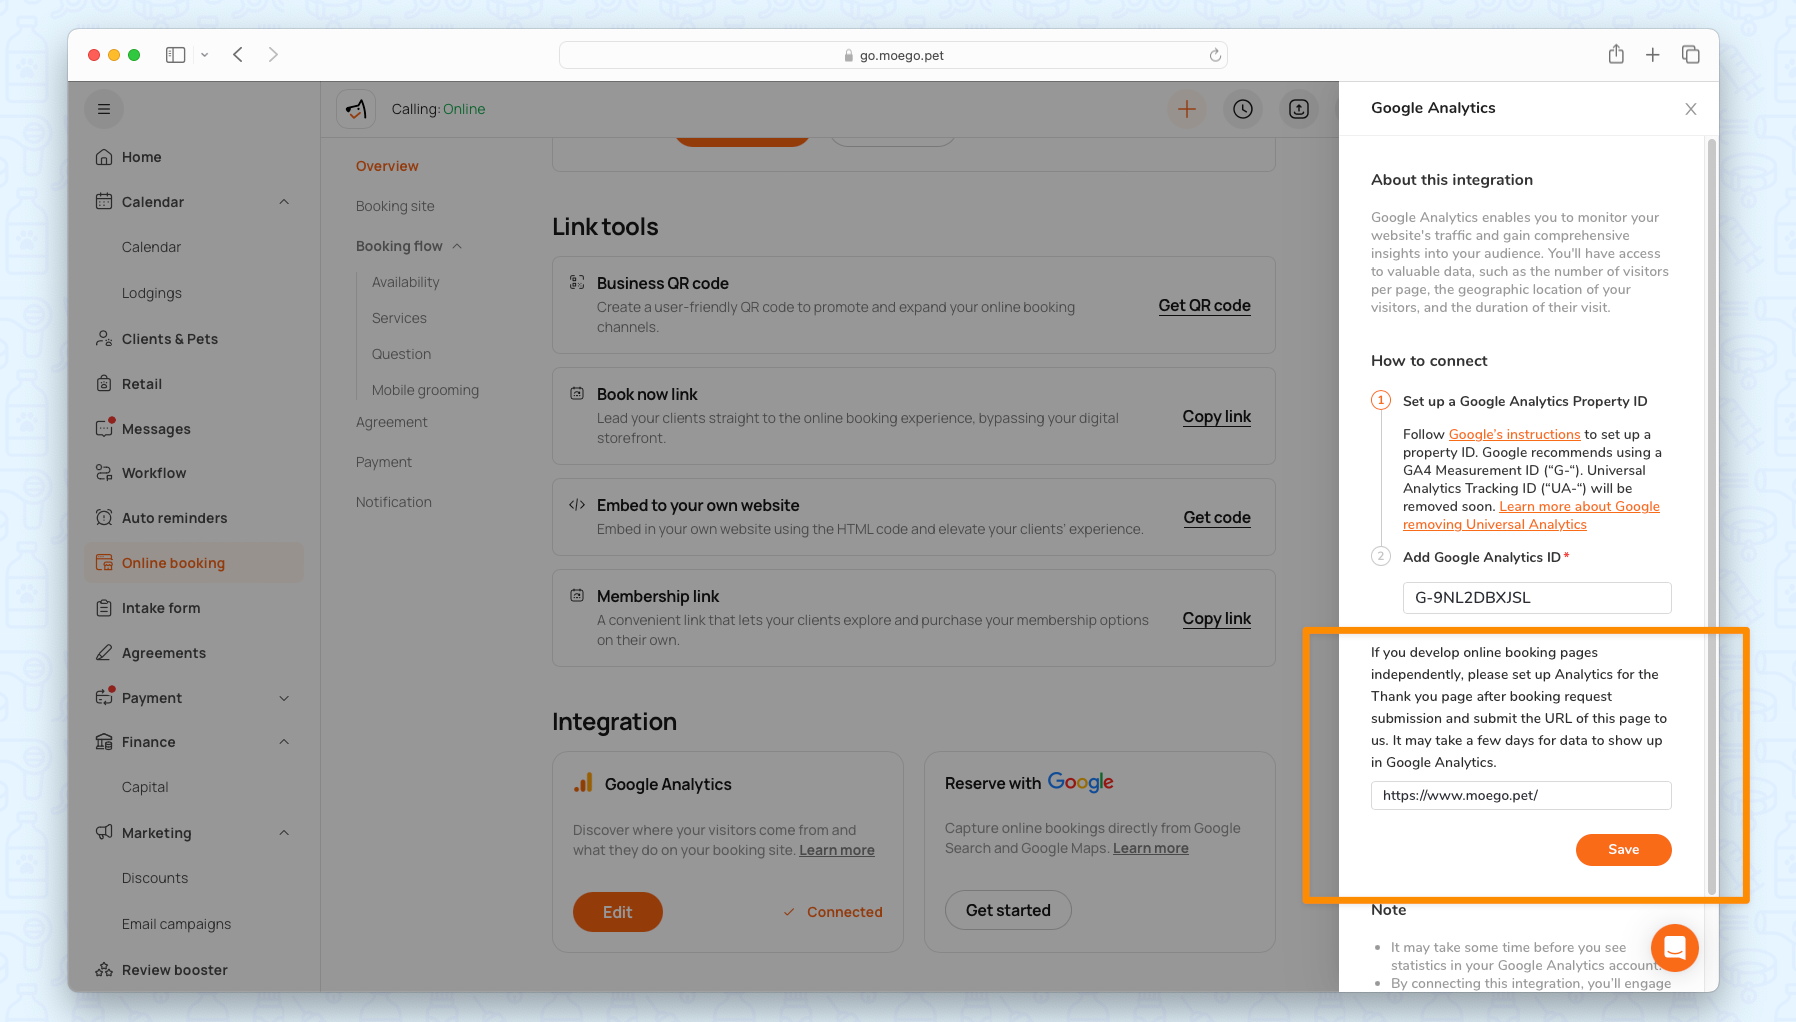Open the Mobile grooming item
Viewport: 1796px width, 1022px height.
[x=425, y=390]
